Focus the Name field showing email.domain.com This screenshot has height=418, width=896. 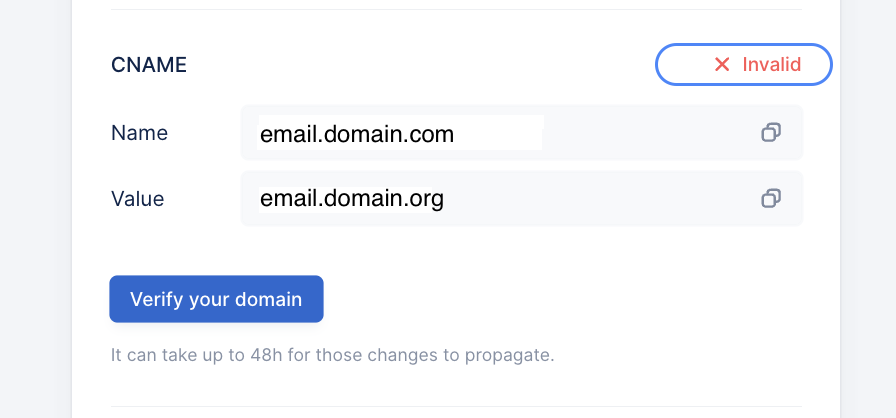tap(522, 132)
